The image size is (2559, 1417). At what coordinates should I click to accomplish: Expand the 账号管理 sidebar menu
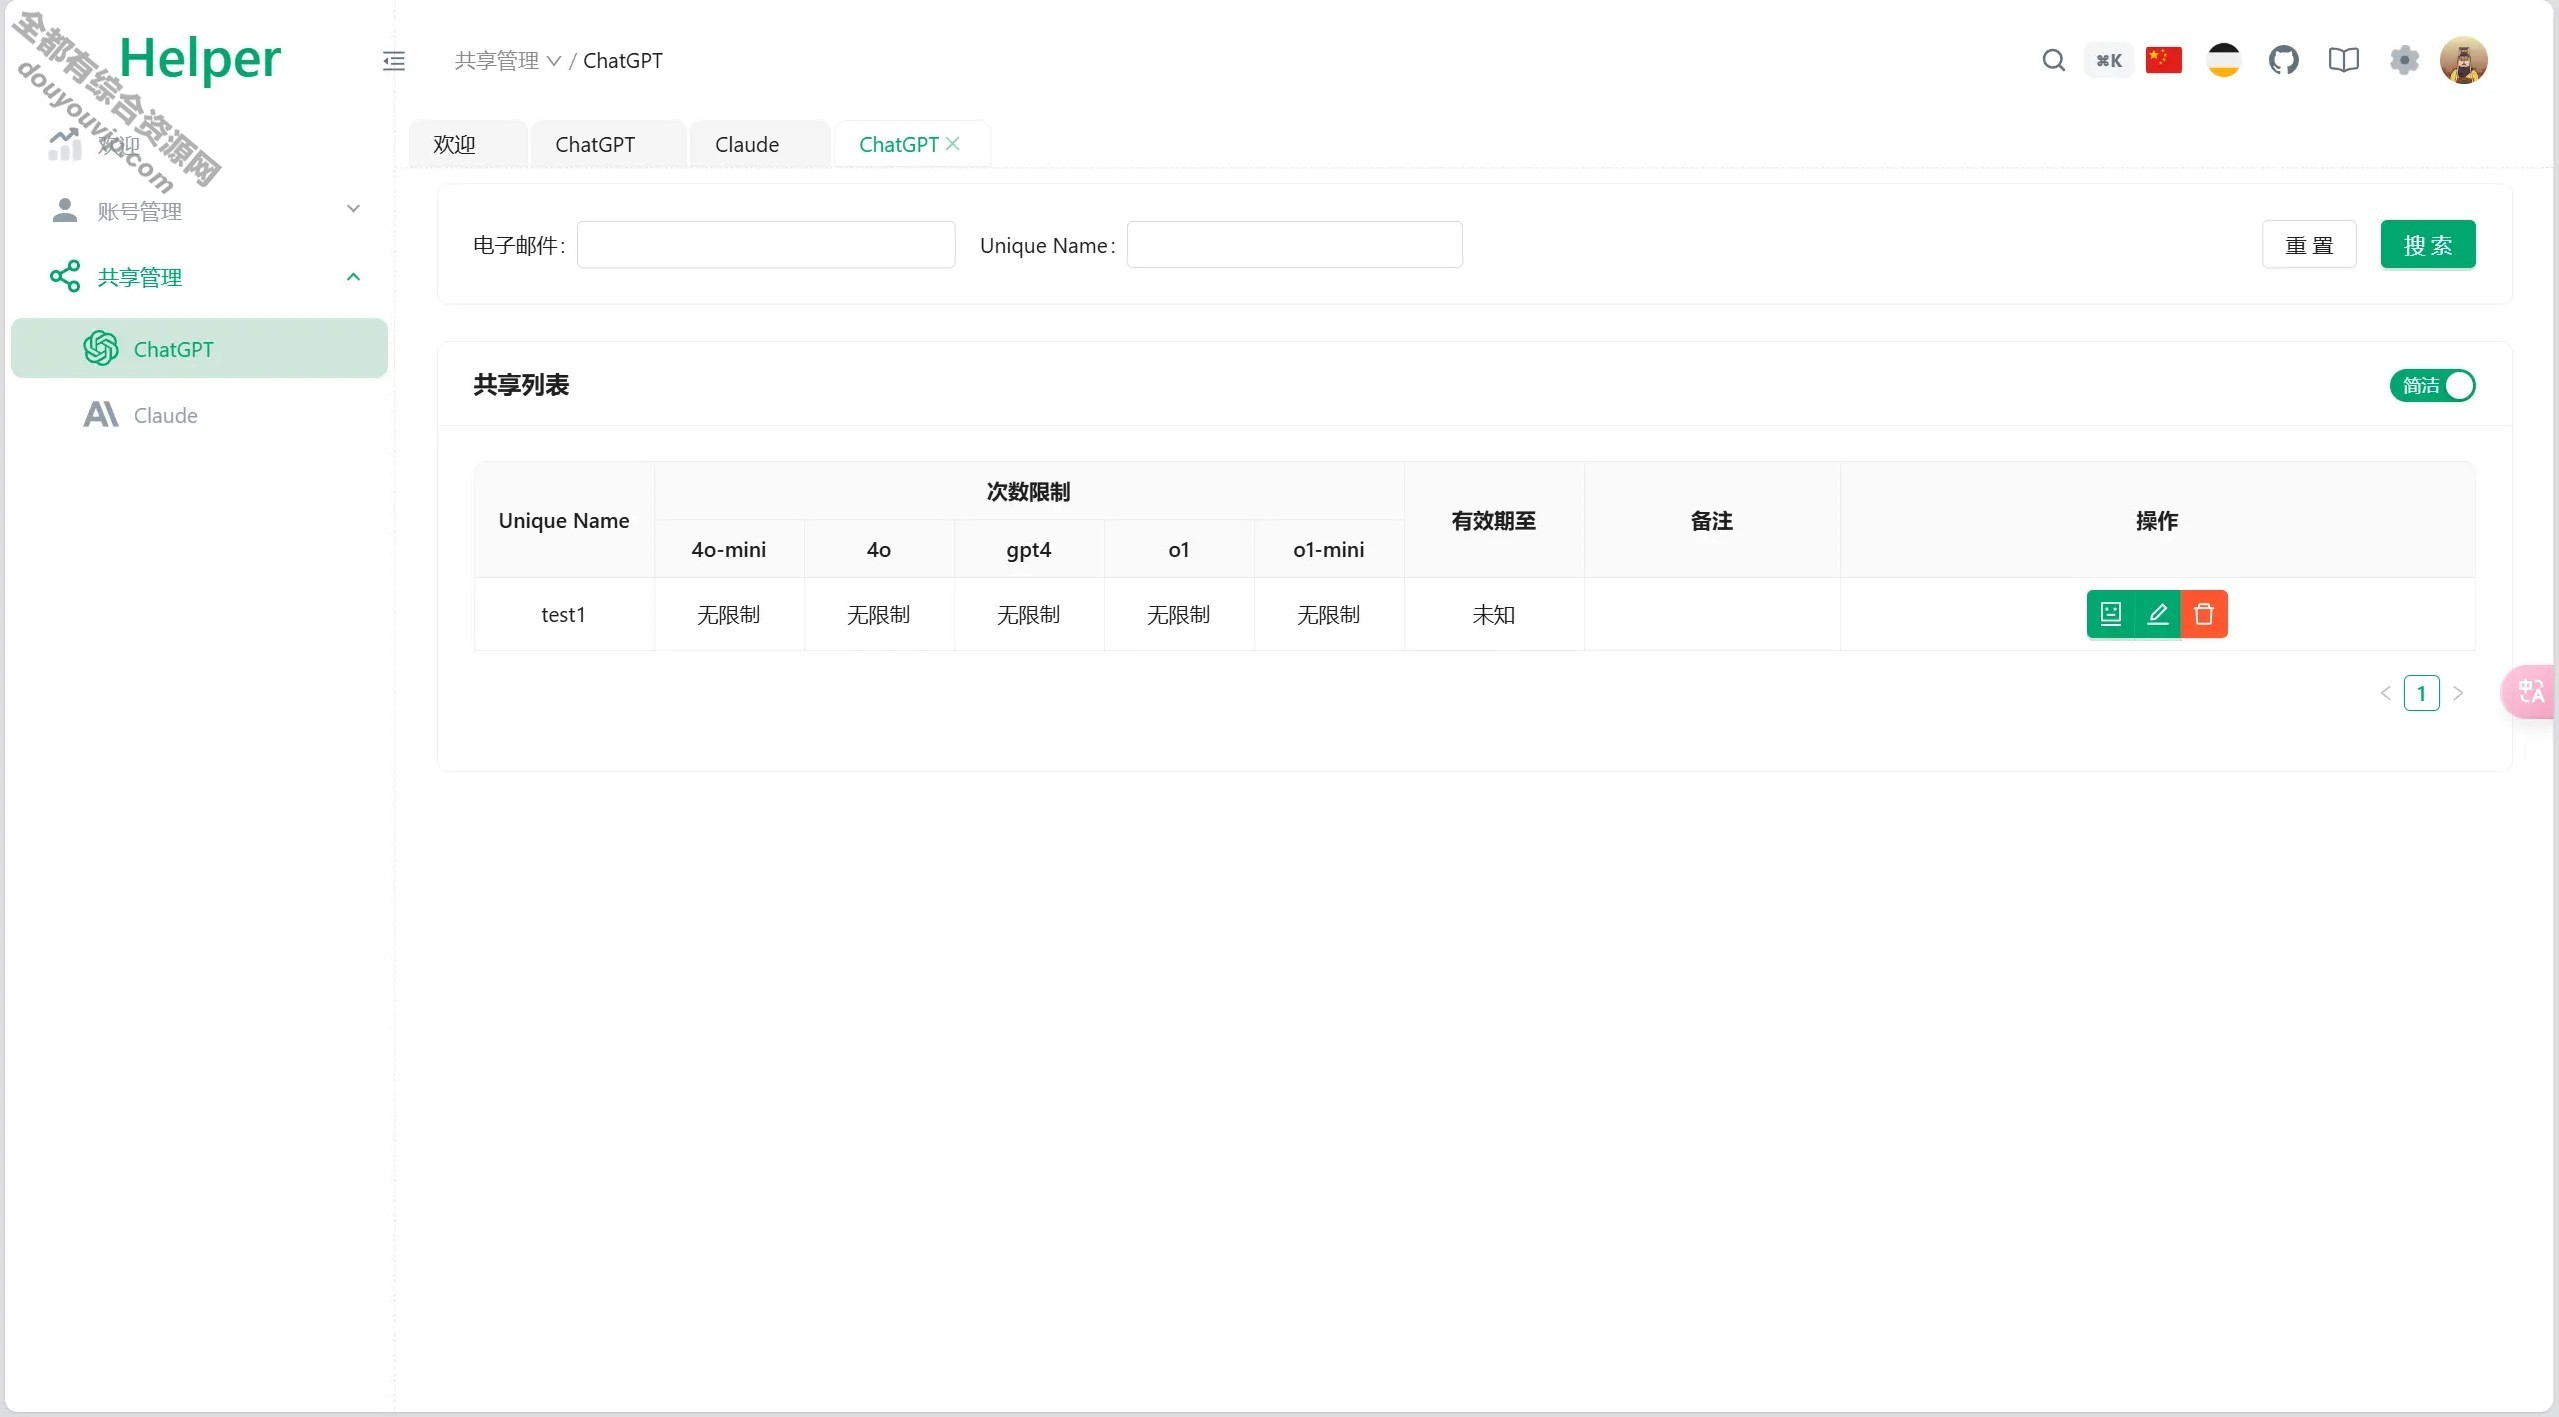[x=200, y=210]
